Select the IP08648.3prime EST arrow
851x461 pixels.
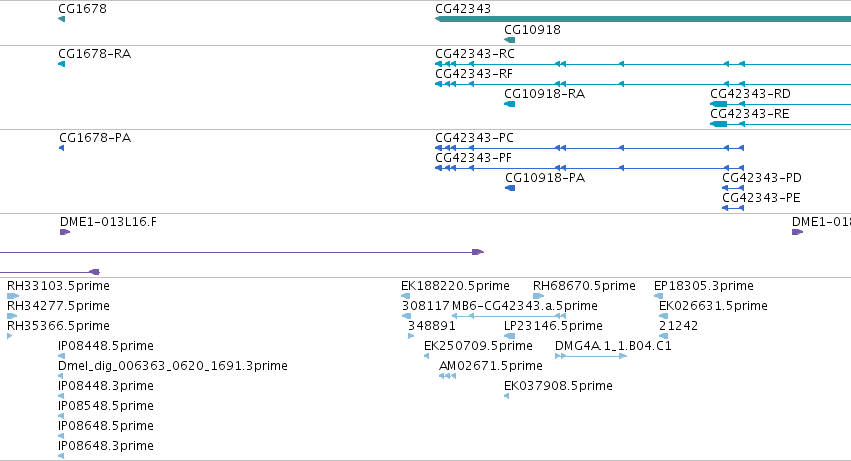point(61,456)
